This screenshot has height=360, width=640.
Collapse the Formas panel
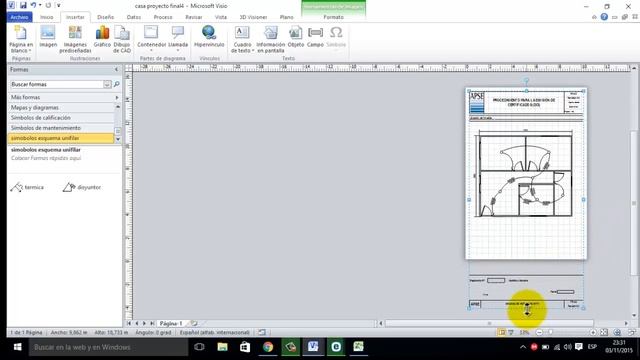[116, 70]
